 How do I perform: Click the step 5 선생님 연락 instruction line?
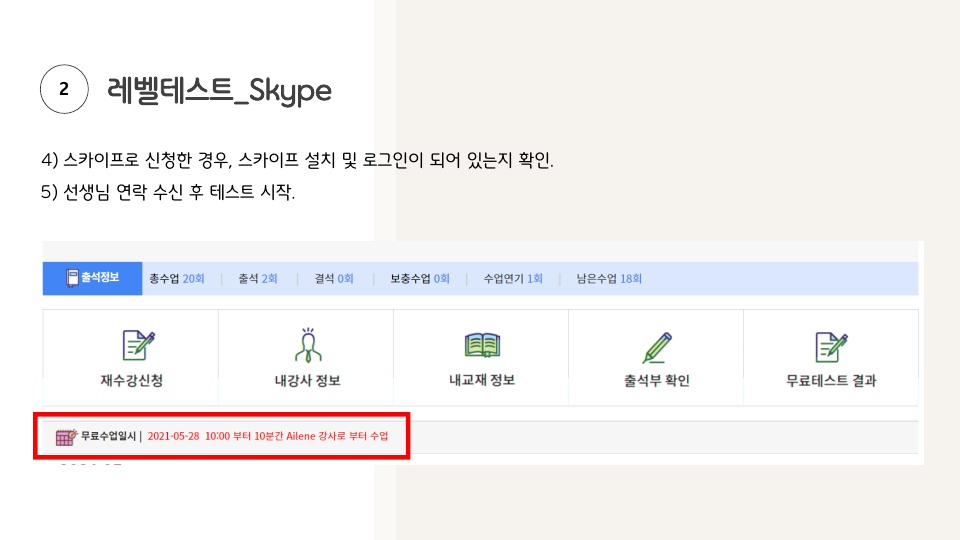pyautogui.click(x=168, y=193)
